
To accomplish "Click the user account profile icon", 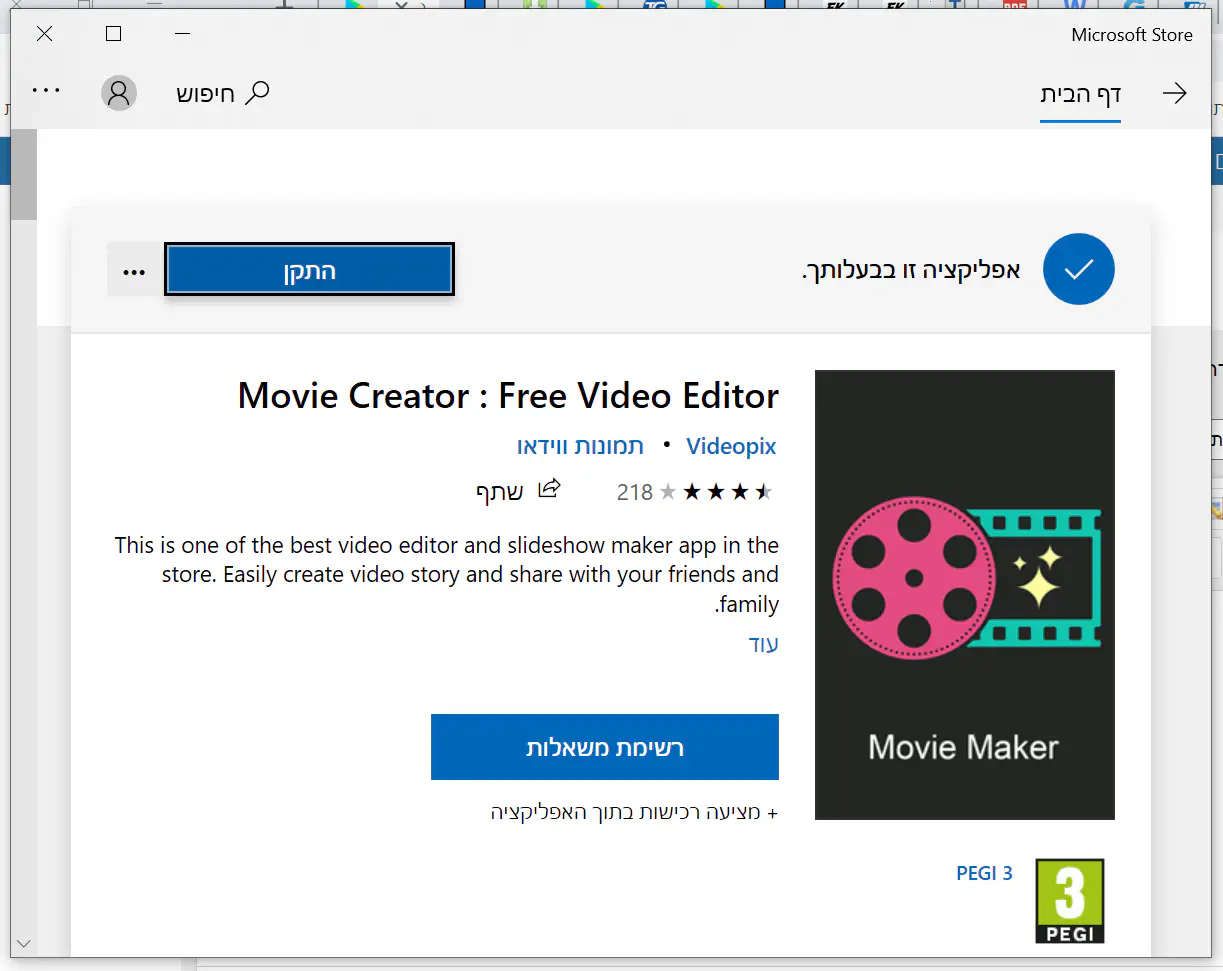I will [118, 94].
